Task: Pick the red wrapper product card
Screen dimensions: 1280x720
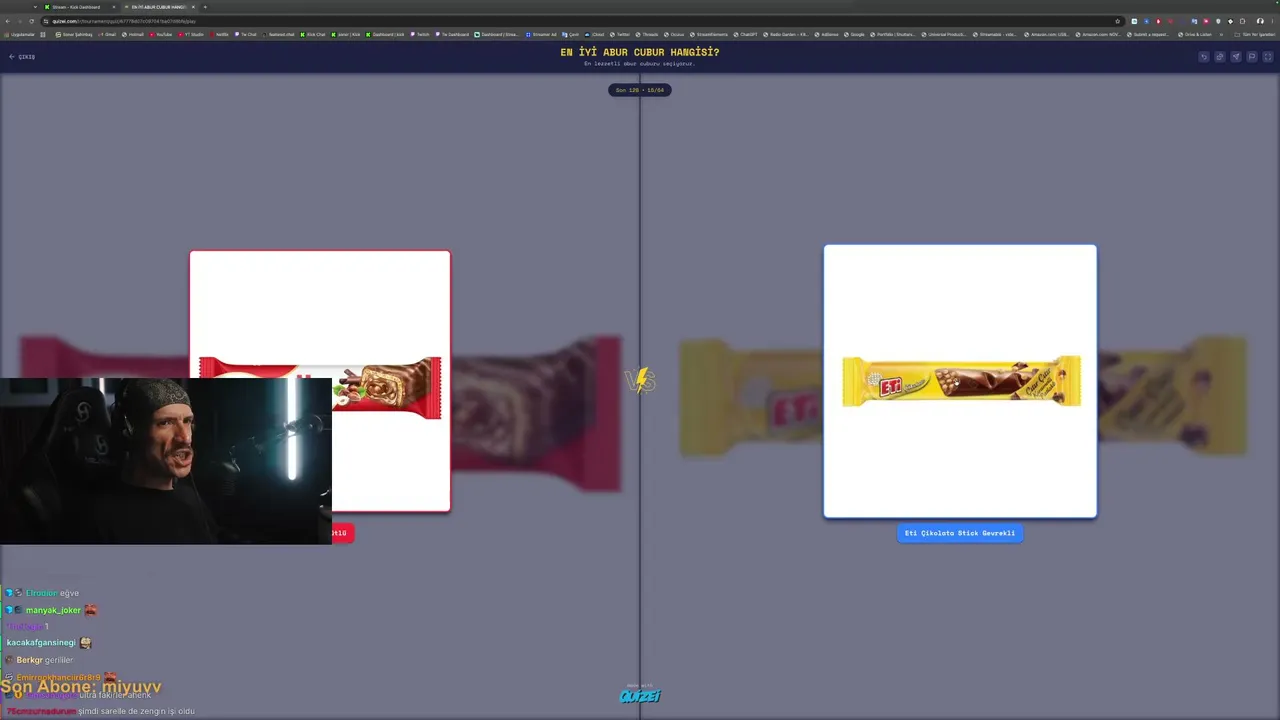Action: click(x=320, y=381)
